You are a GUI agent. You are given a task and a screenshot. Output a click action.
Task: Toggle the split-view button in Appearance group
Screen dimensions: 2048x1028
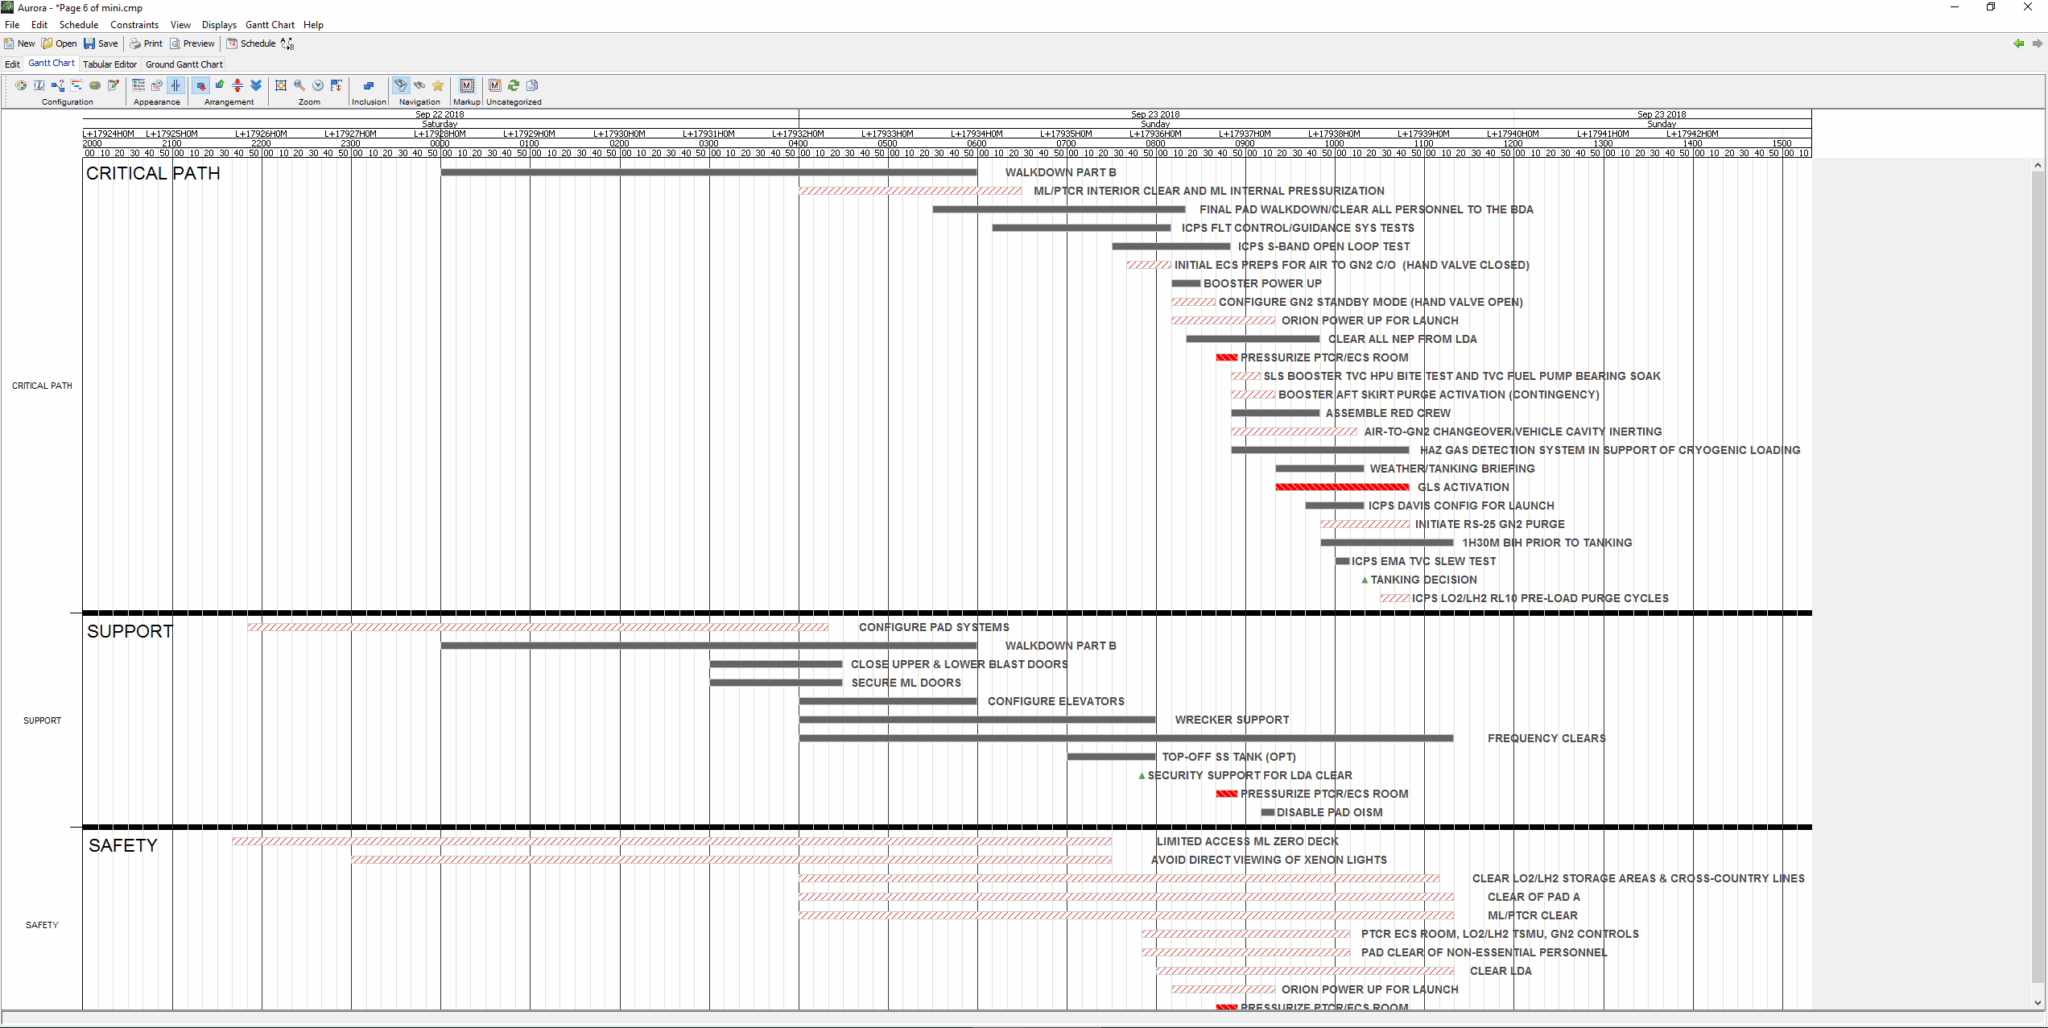tap(176, 87)
